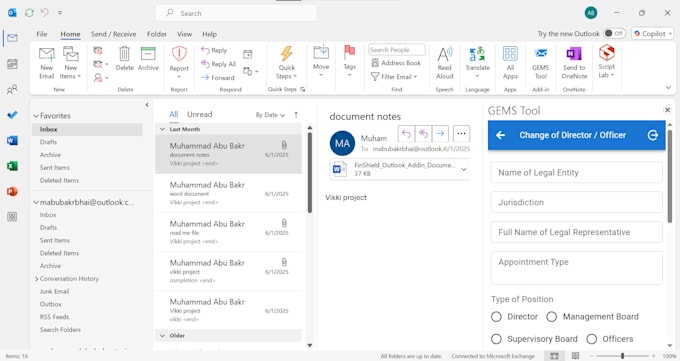Open the word document email
Screen dimensions: 680x361
228,193
